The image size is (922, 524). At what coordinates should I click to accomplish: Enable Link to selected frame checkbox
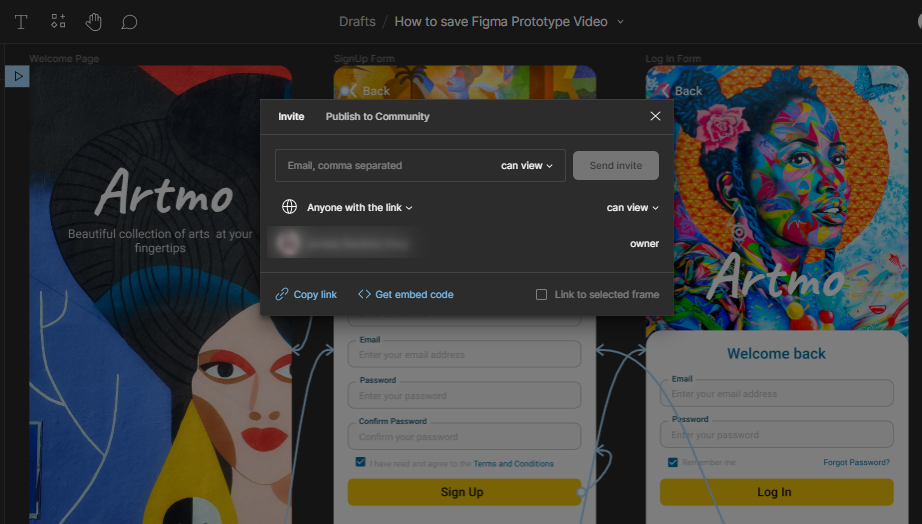click(542, 295)
